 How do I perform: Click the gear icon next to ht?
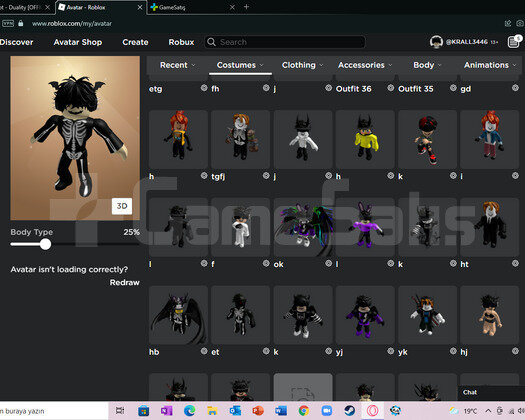click(515, 264)
